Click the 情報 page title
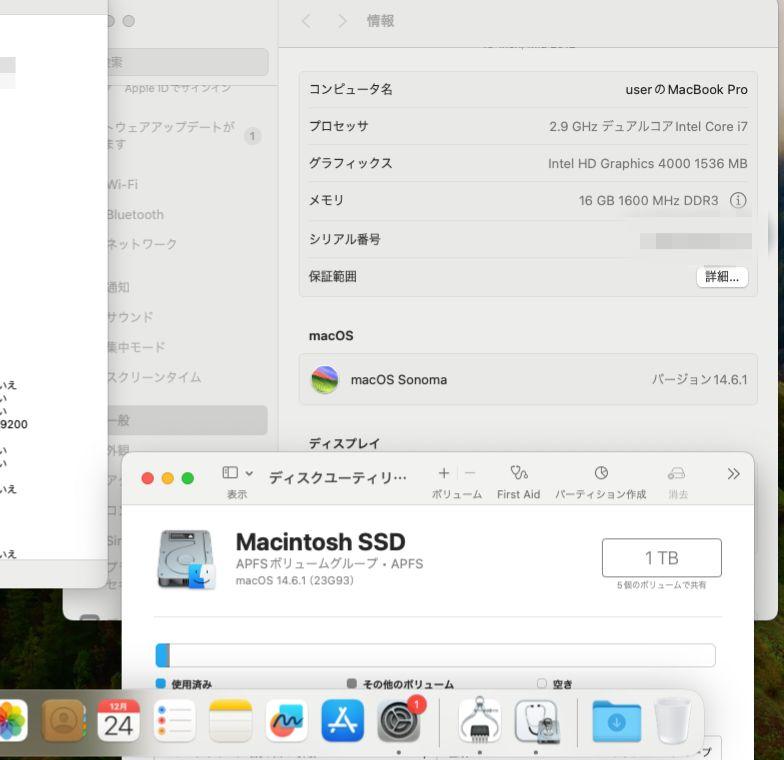The width and height of the screenshot is (784, 760). [x=380, y=21]
